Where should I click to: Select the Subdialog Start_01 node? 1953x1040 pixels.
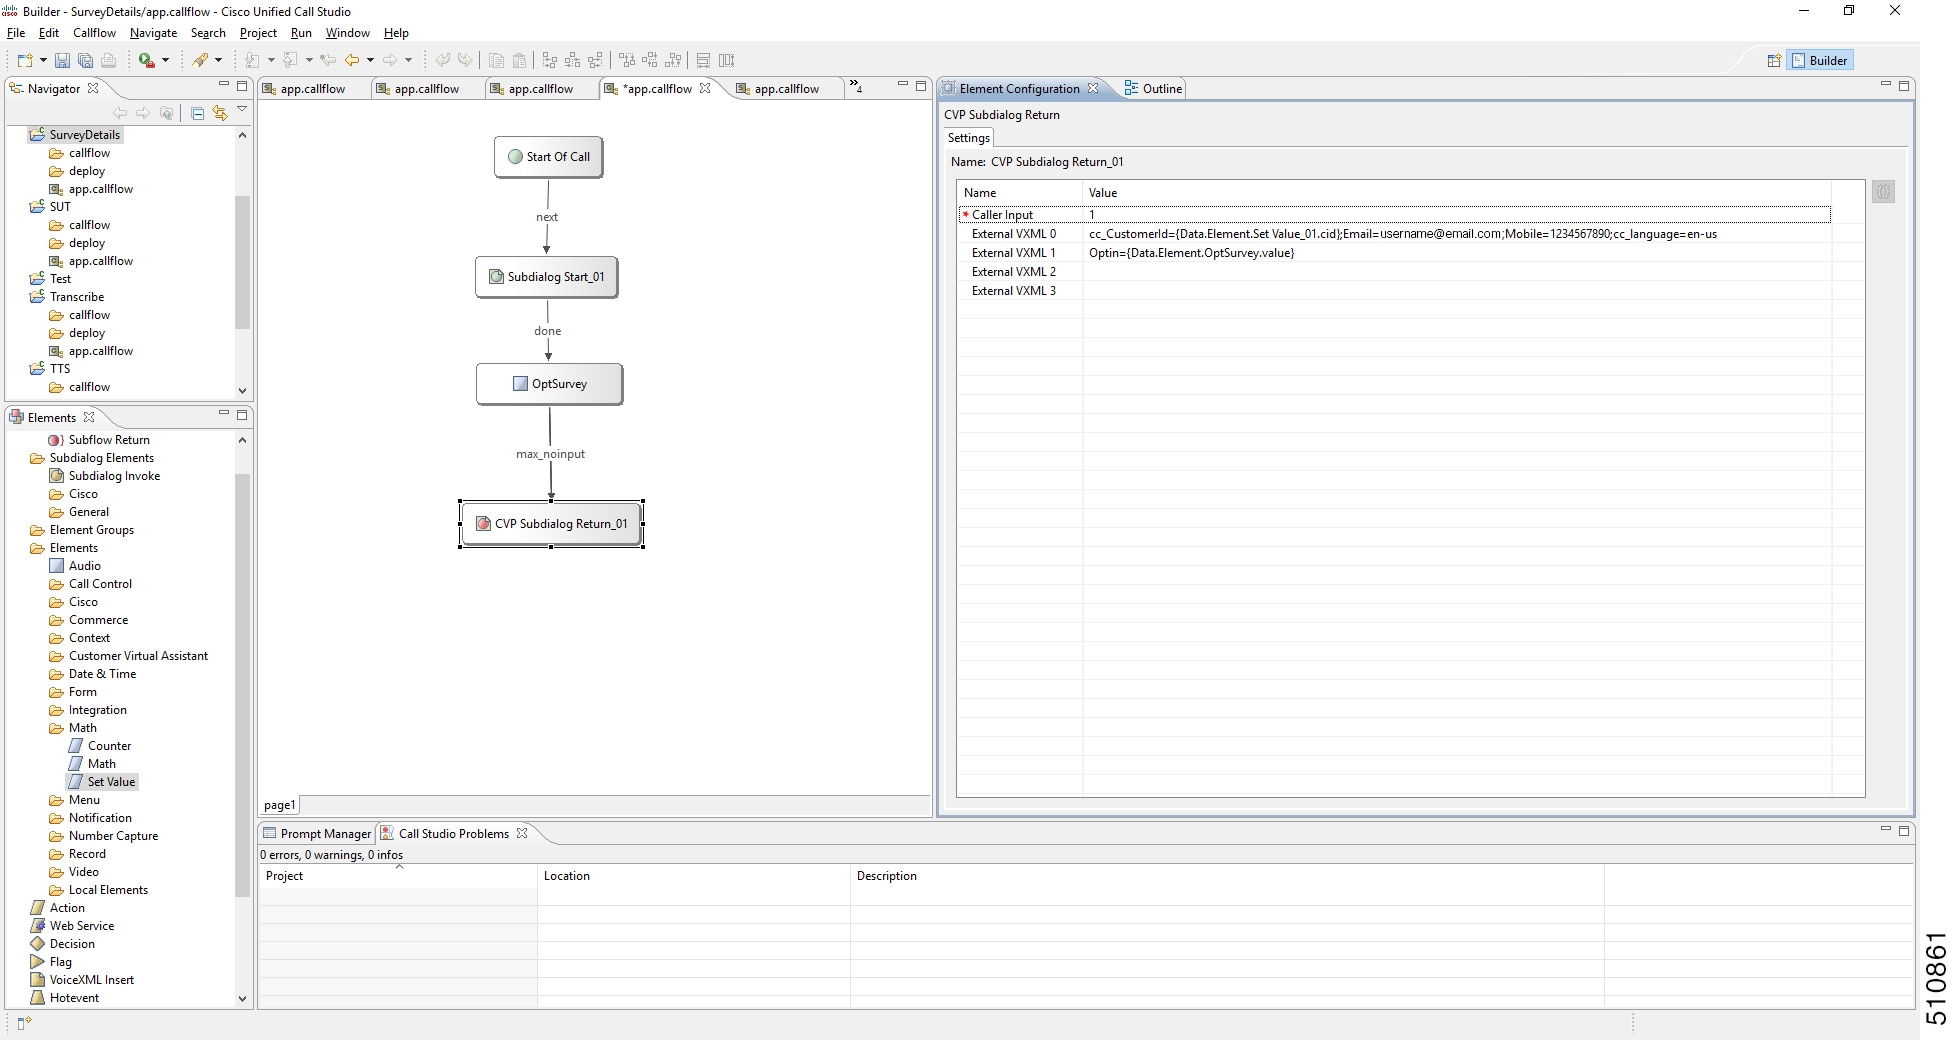pos(546,277)
